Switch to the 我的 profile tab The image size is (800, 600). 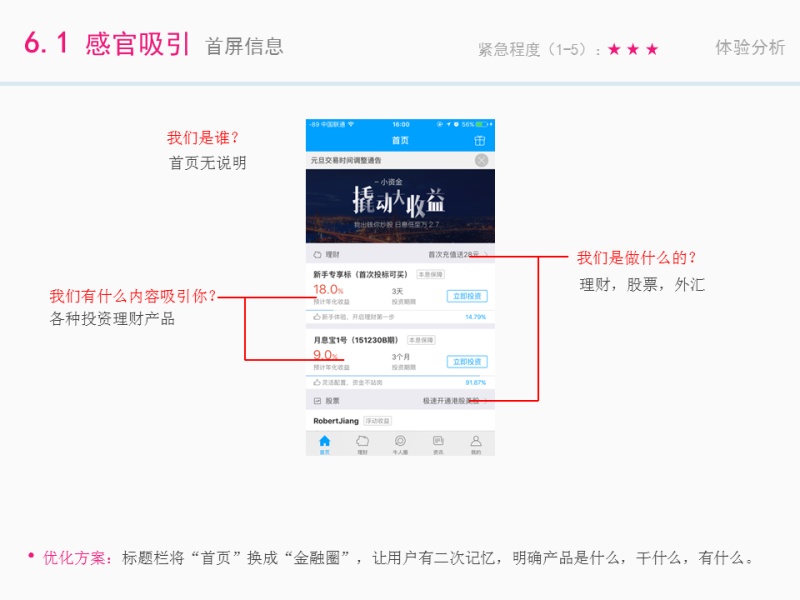point(476,443)
